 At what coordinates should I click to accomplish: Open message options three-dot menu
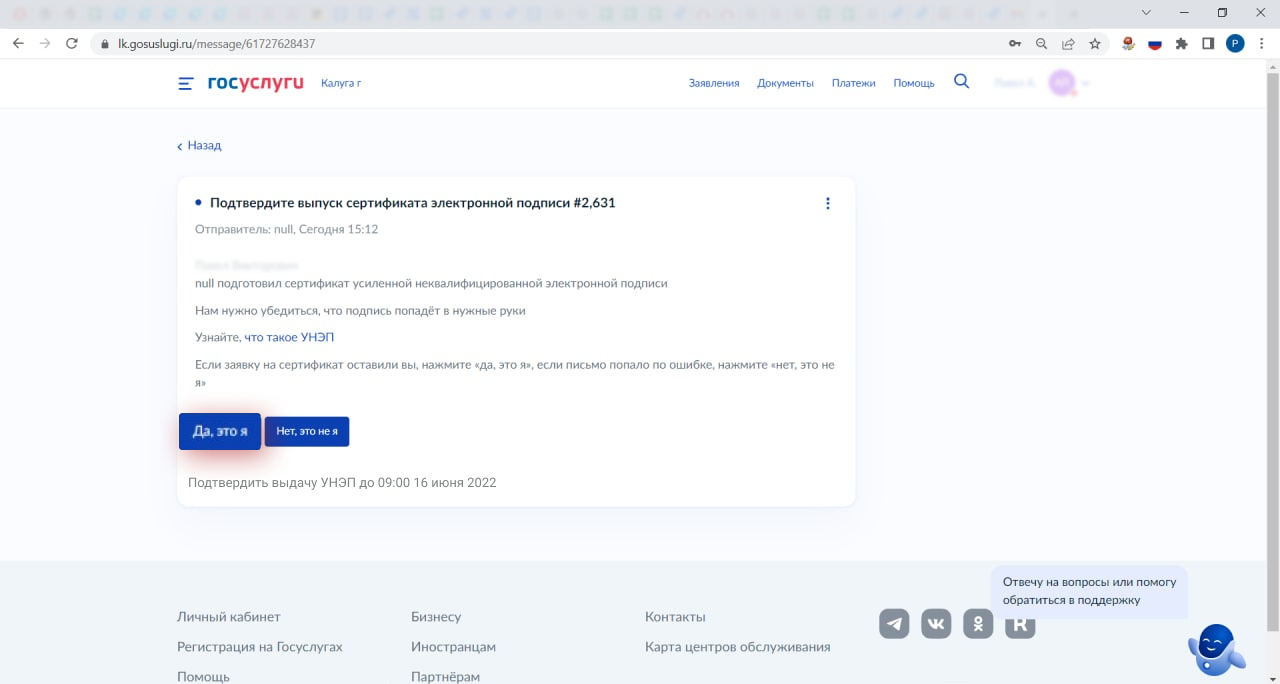click(827, 203)
